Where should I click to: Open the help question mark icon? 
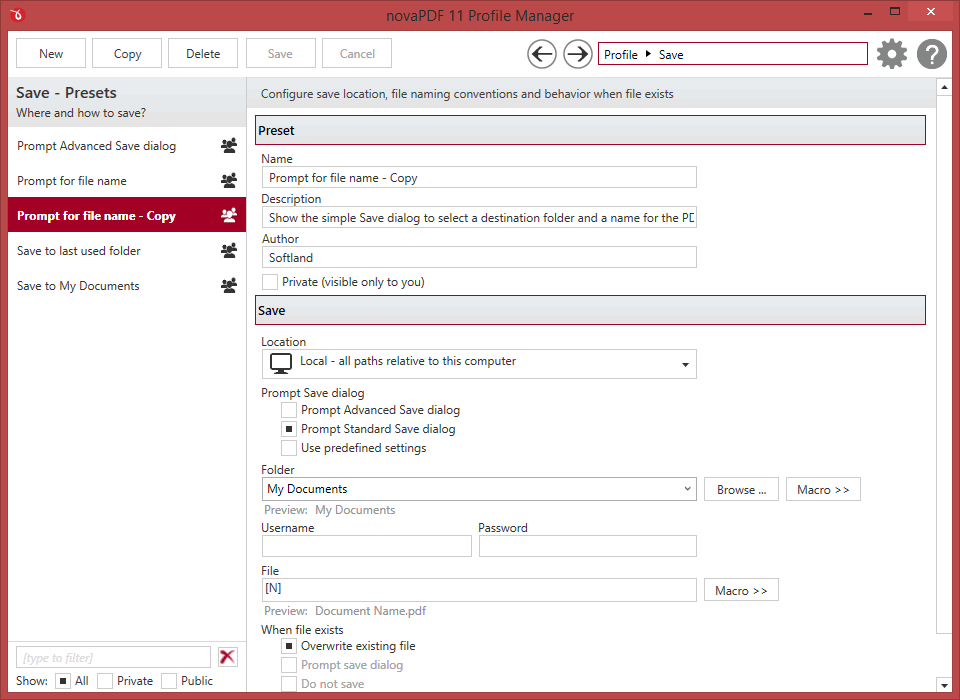click(x=932, y=54)
